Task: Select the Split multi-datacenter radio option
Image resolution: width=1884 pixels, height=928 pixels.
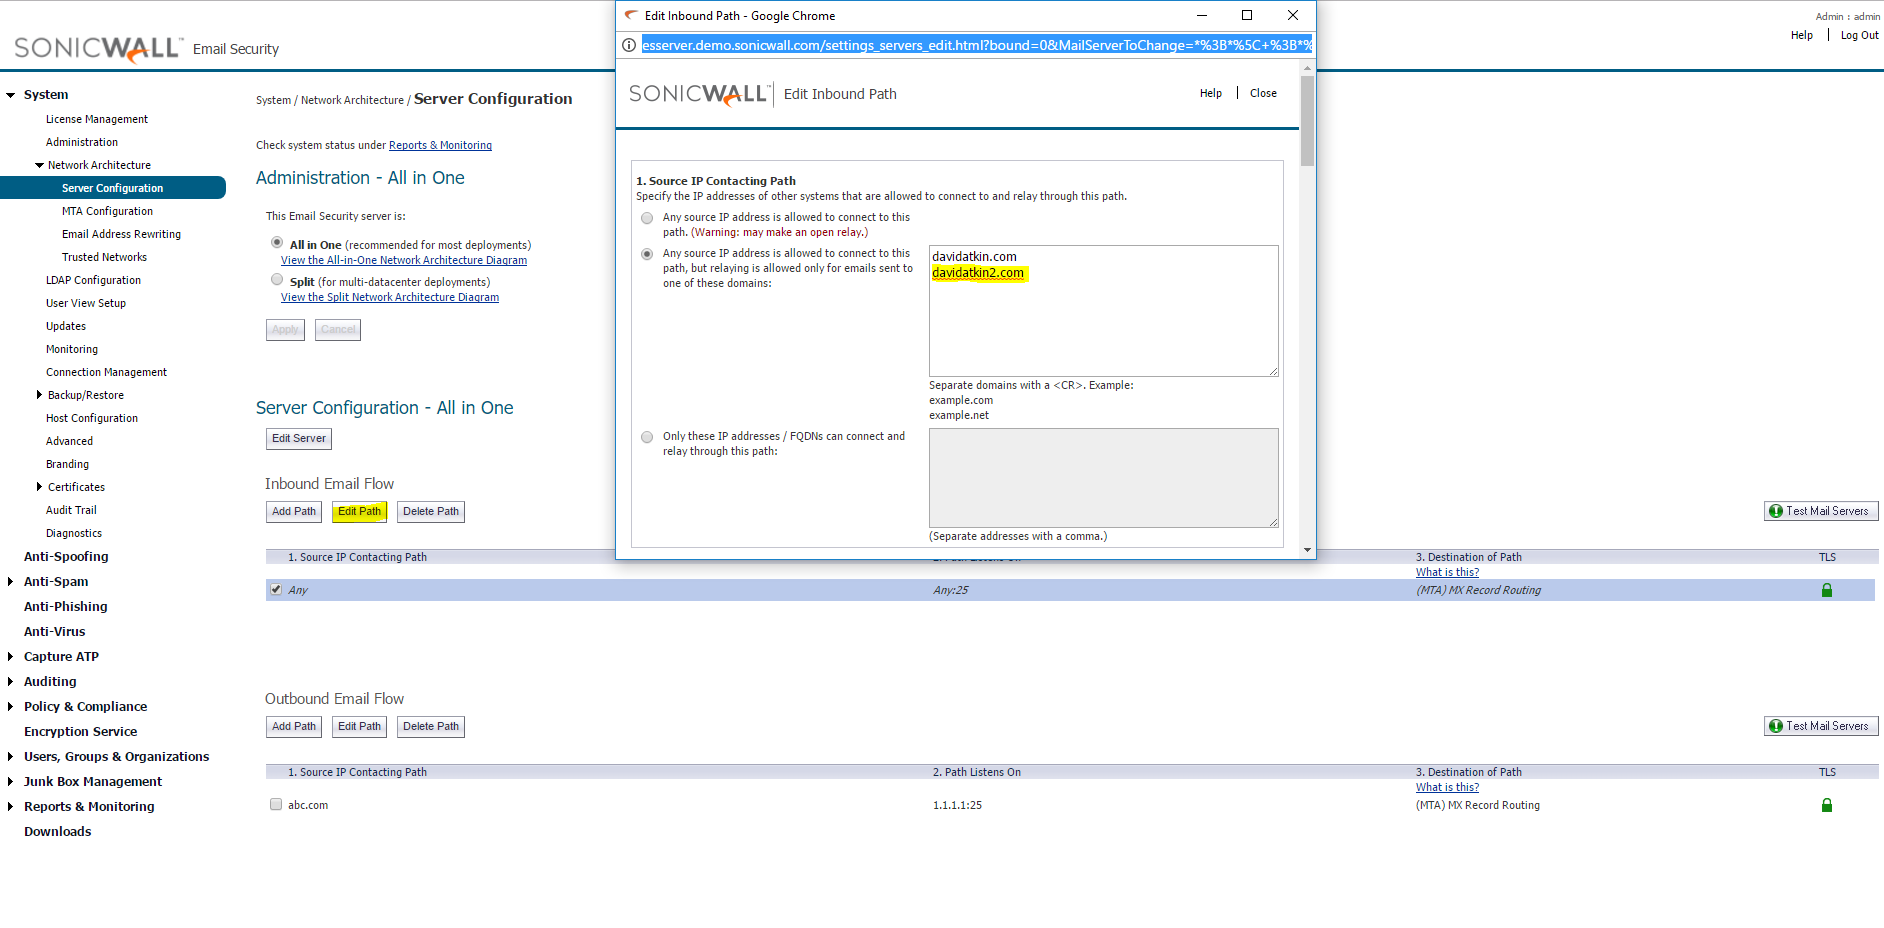Action: [277, 279]
